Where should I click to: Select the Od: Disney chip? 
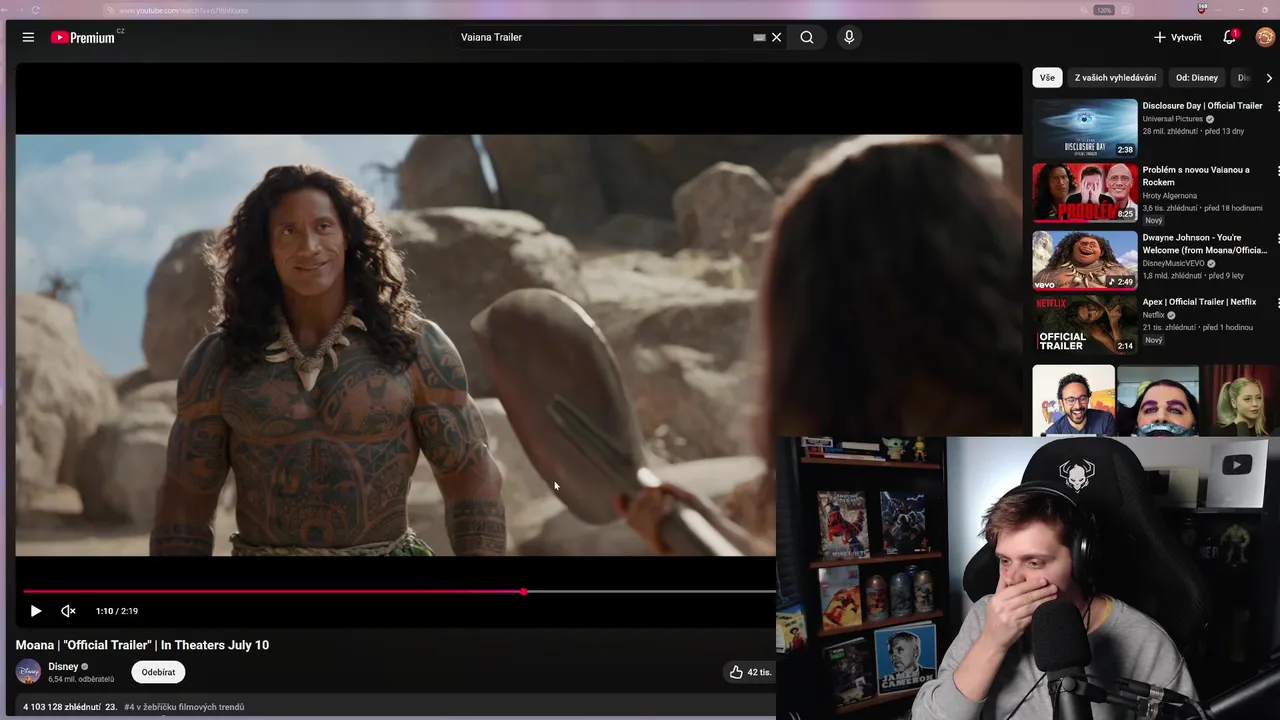[1197, 78]
